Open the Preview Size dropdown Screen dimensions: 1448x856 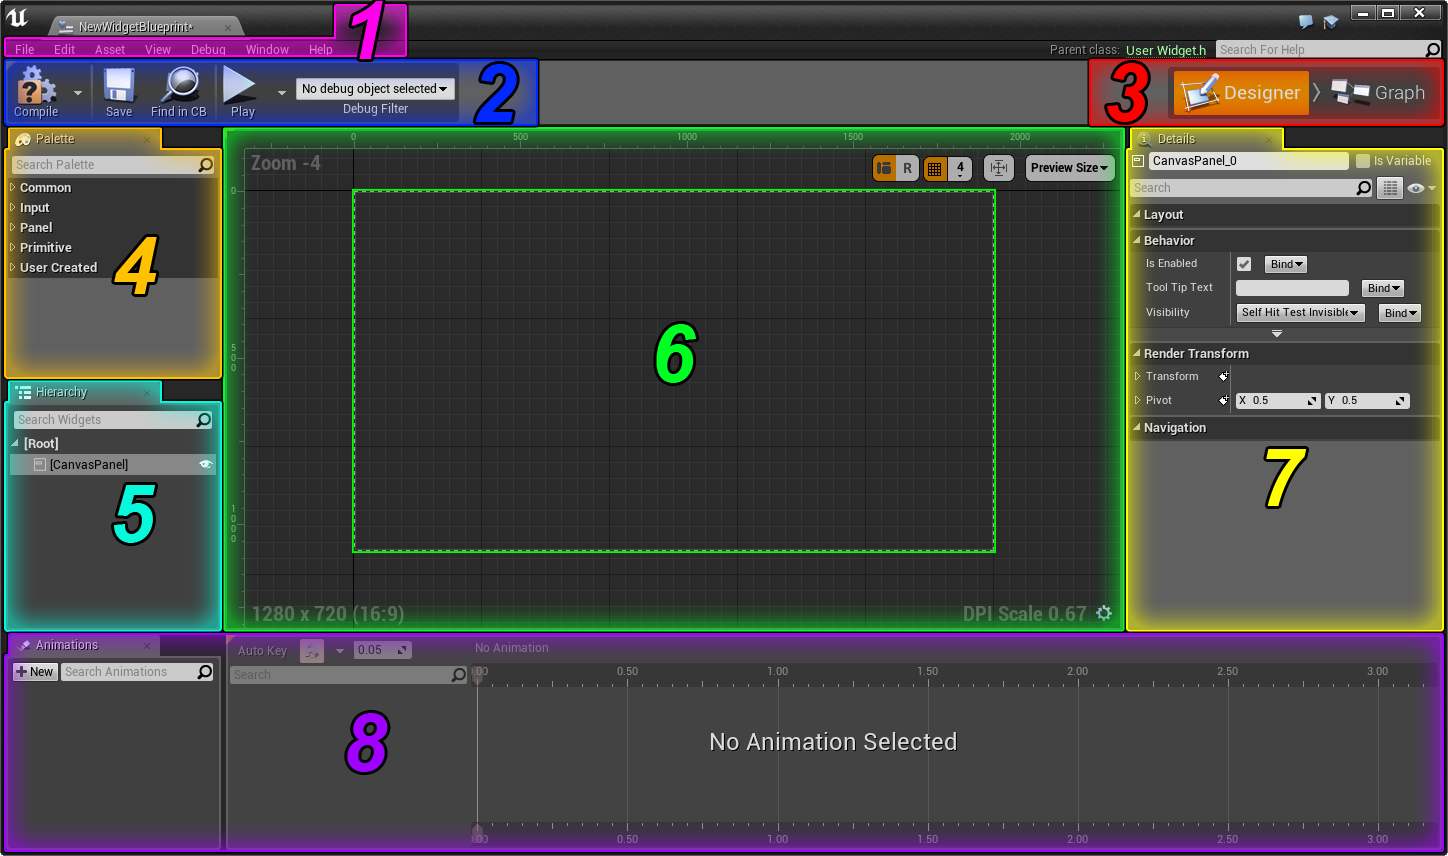pos(1070,168)
